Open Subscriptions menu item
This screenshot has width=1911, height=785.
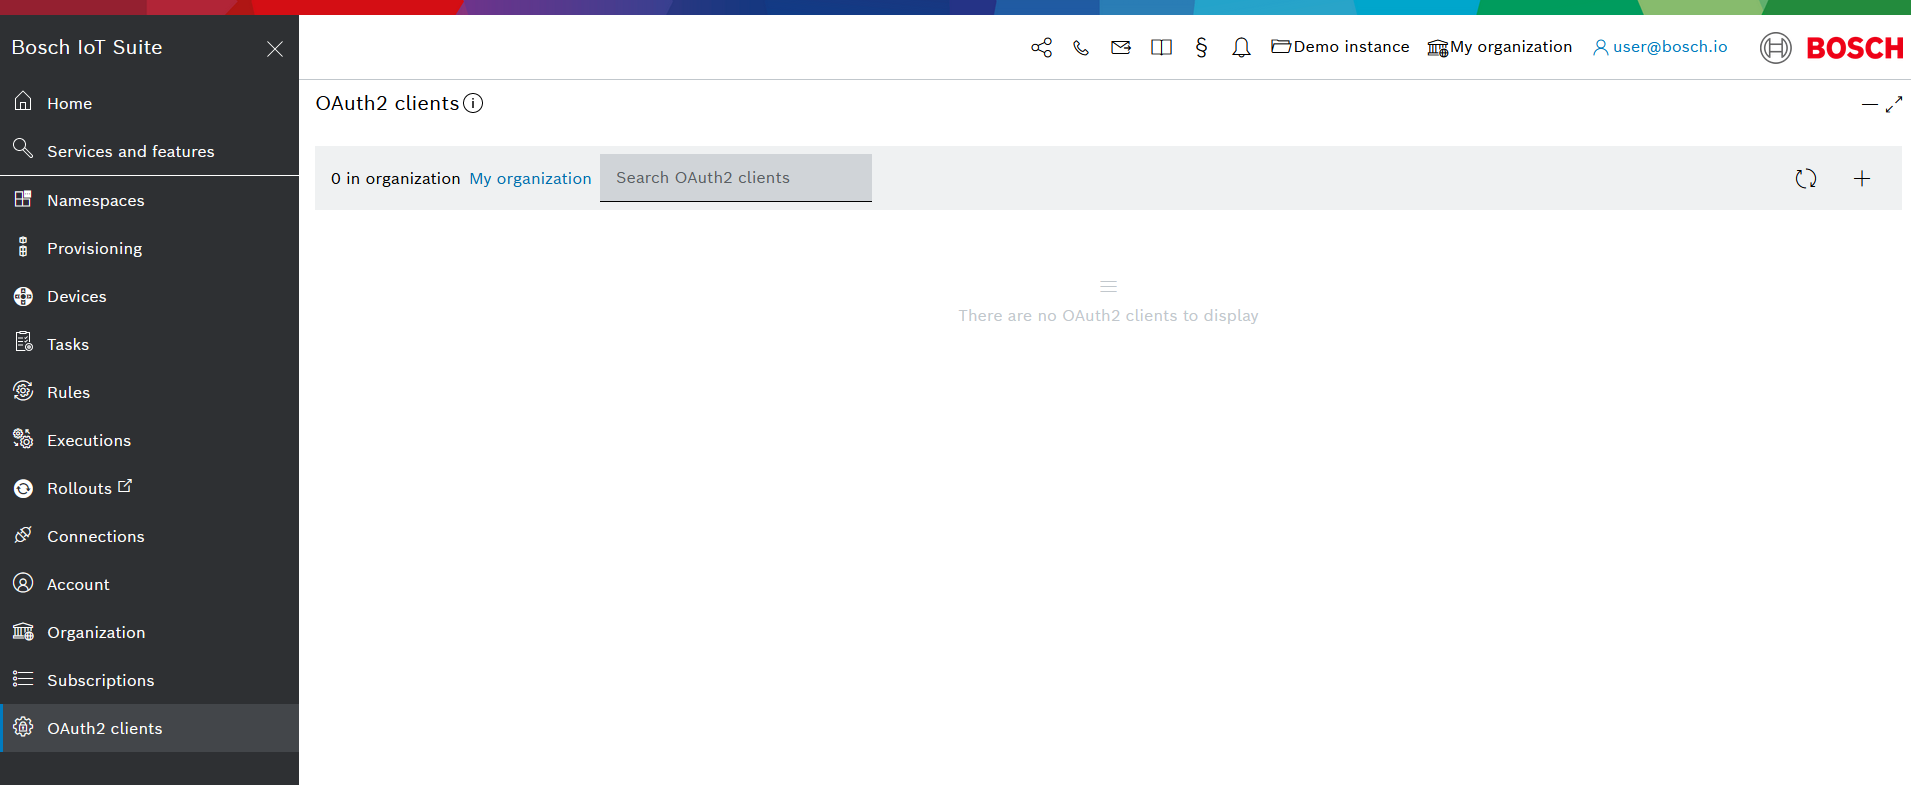pos(149,680)
